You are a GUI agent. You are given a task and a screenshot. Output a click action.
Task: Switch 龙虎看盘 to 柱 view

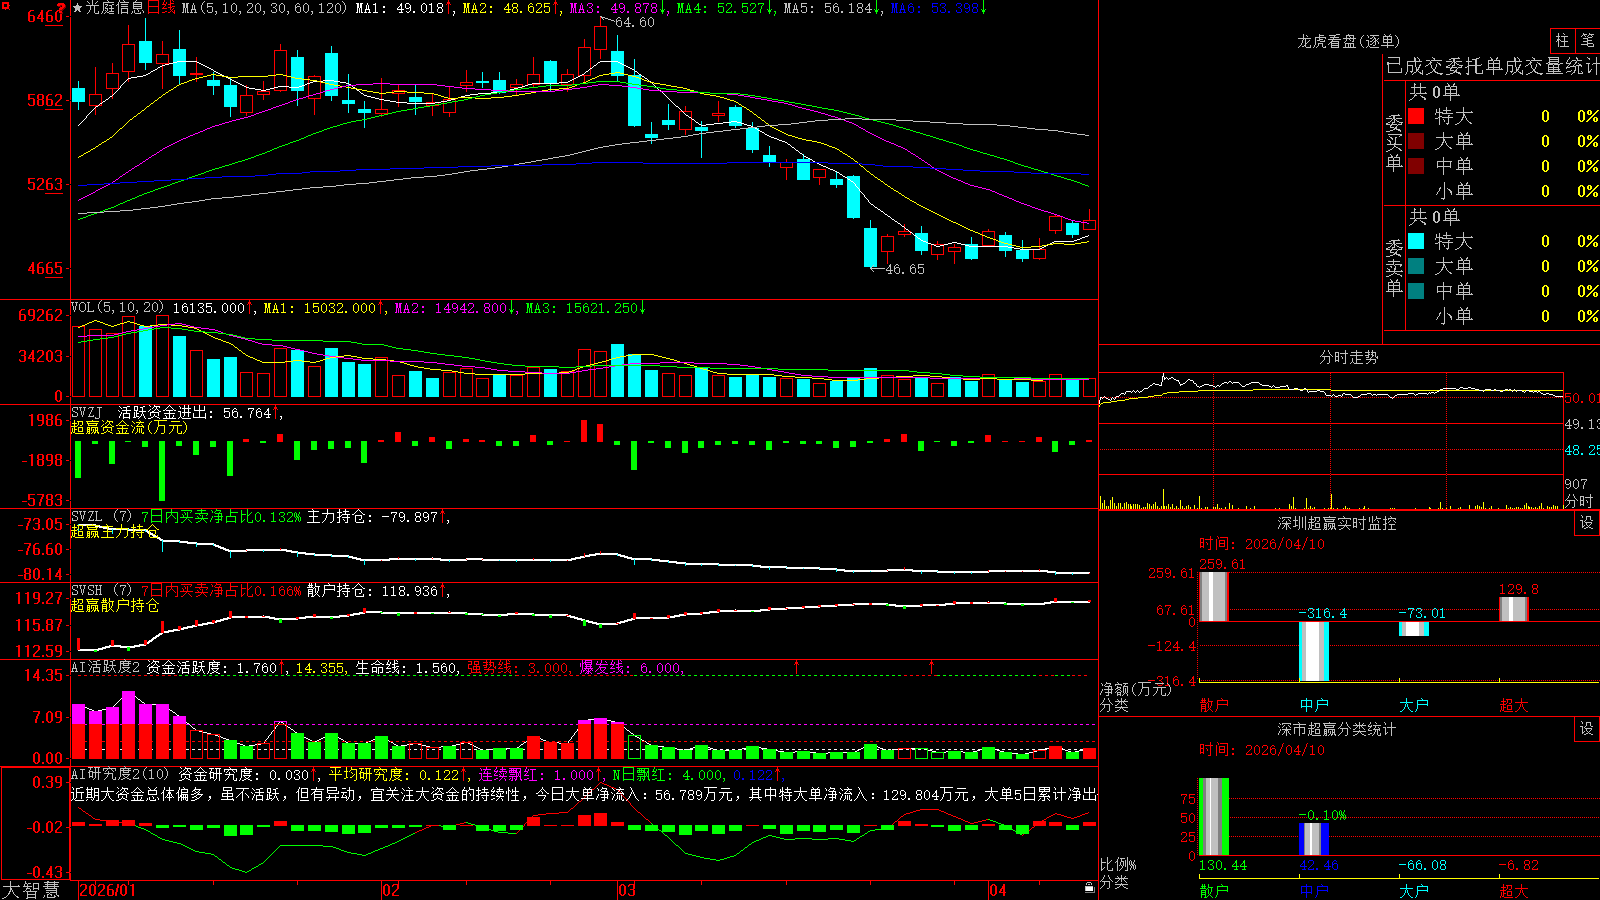click(x=1562, y=40)
